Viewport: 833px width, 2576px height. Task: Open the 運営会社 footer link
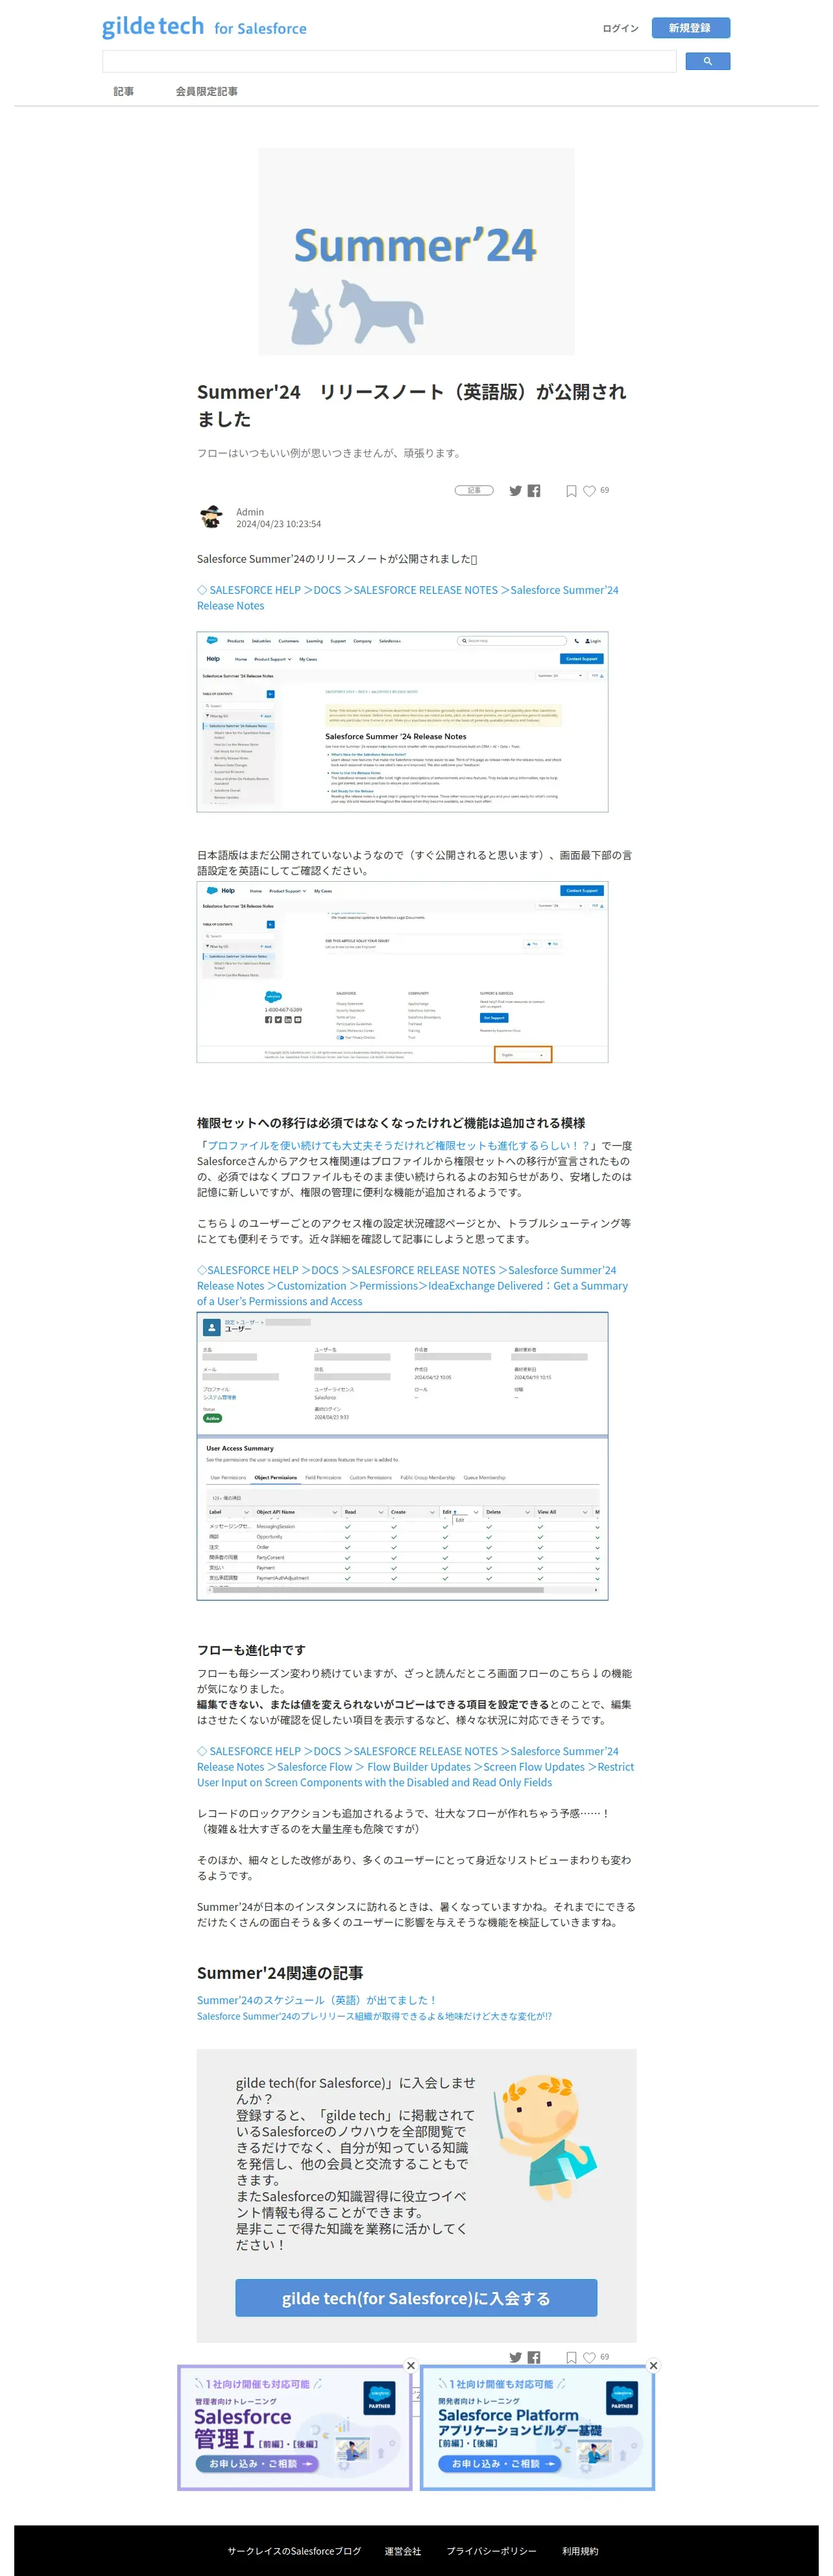click(403, 2550)
